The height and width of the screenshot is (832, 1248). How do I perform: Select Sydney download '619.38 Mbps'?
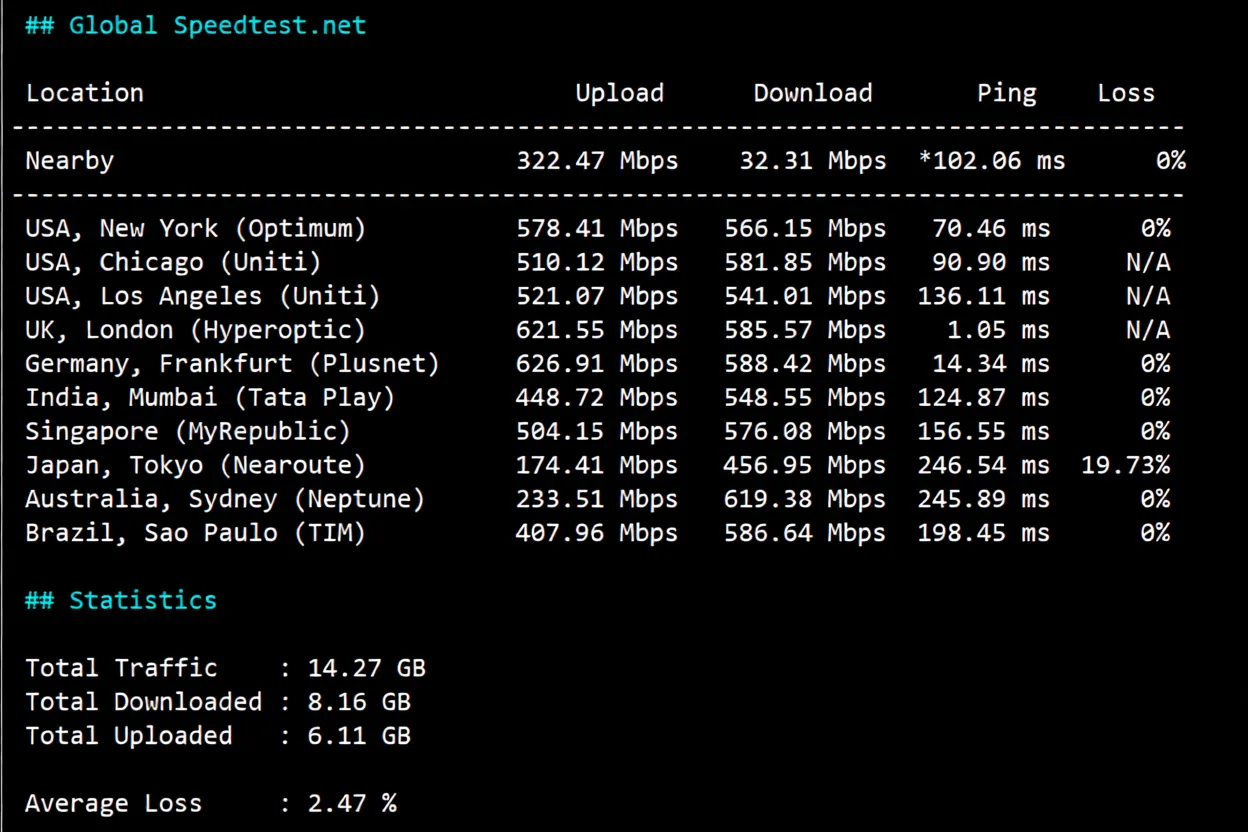(x=805, y=499)
